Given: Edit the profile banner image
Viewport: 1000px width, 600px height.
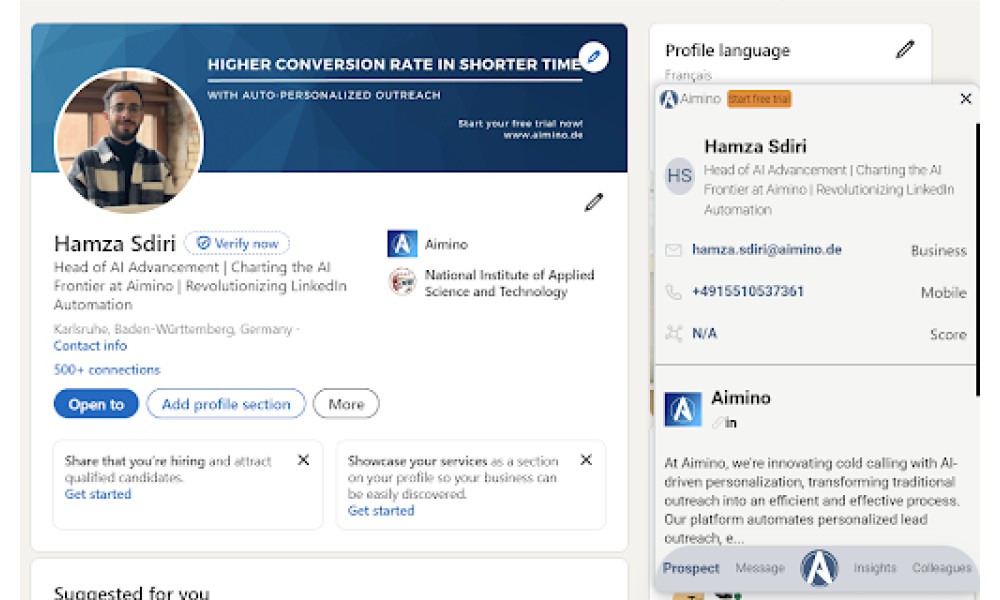Looking at the screenshot, I should coord(594,57).
